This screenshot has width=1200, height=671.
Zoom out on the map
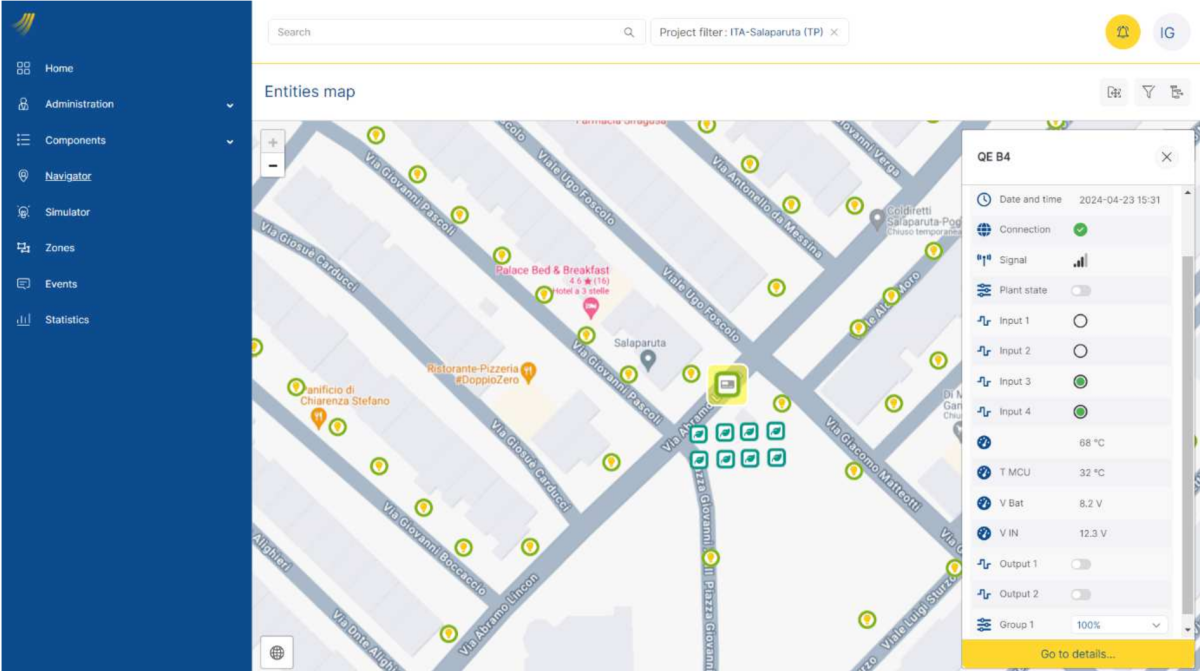pyautogui.click(x=273, y=166)
